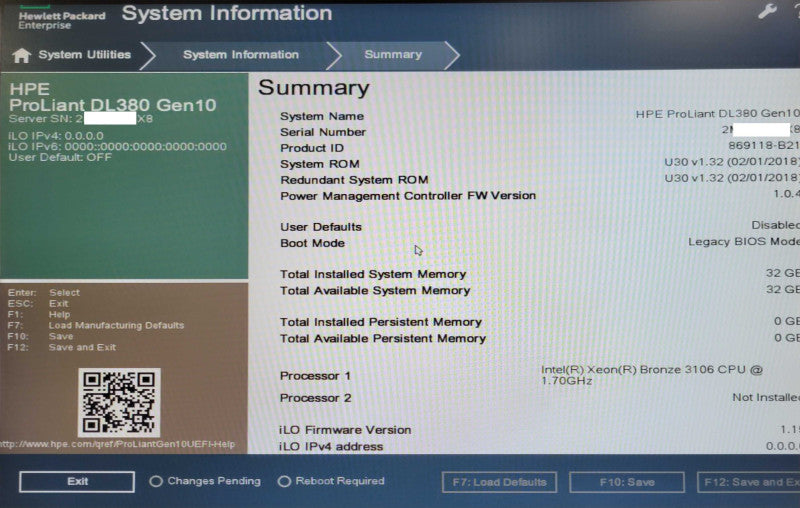Select the Product ID row
The height and width of the screenshot is (508, 800).
tap(539, 147)
